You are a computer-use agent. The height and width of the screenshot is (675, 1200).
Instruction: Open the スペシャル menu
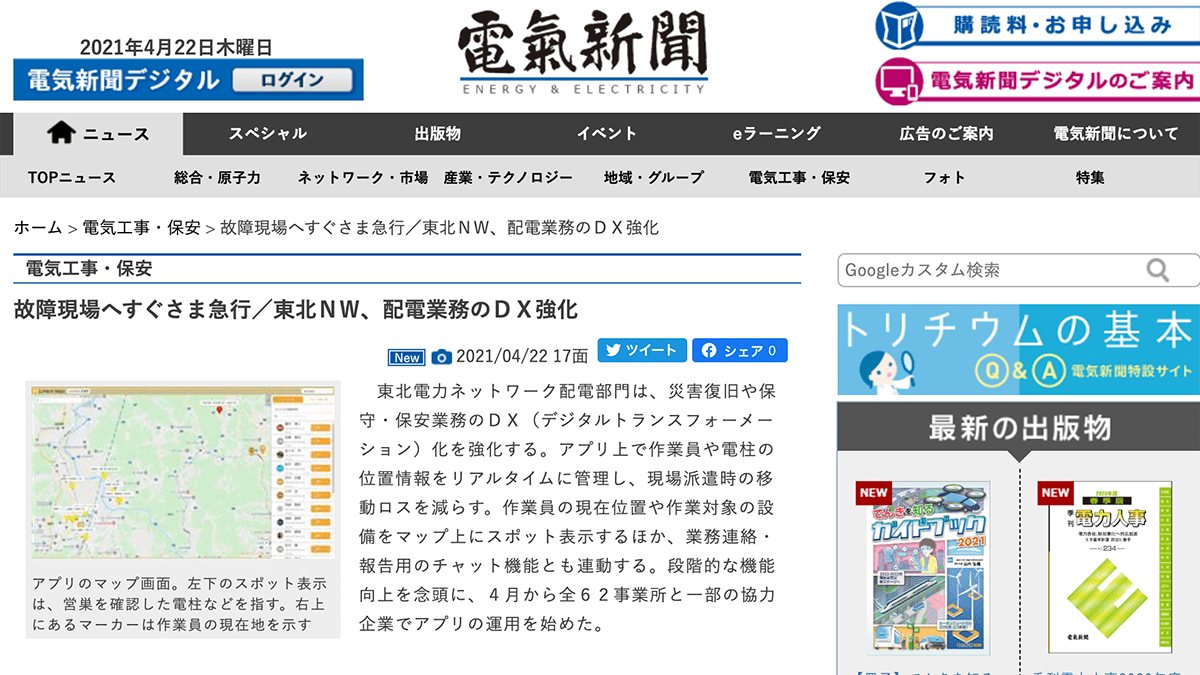[267, 134]
